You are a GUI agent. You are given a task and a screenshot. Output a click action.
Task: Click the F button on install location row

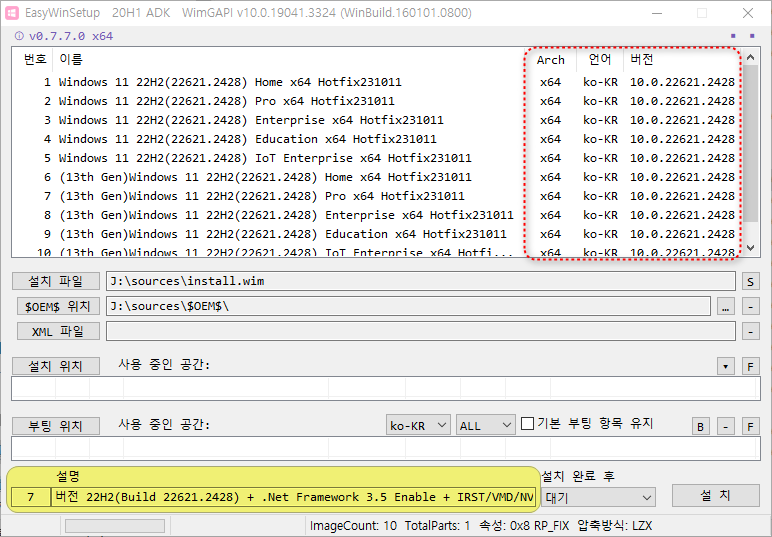pyautogui.click(x=750, y=366)
